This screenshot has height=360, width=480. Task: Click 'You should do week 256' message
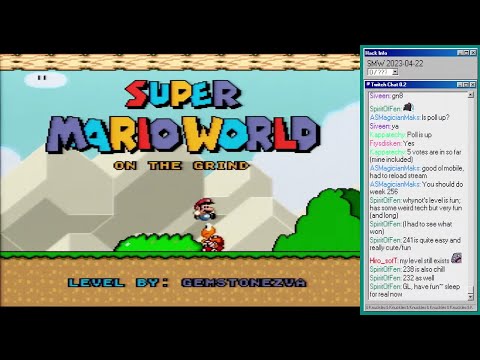(416, 188)
